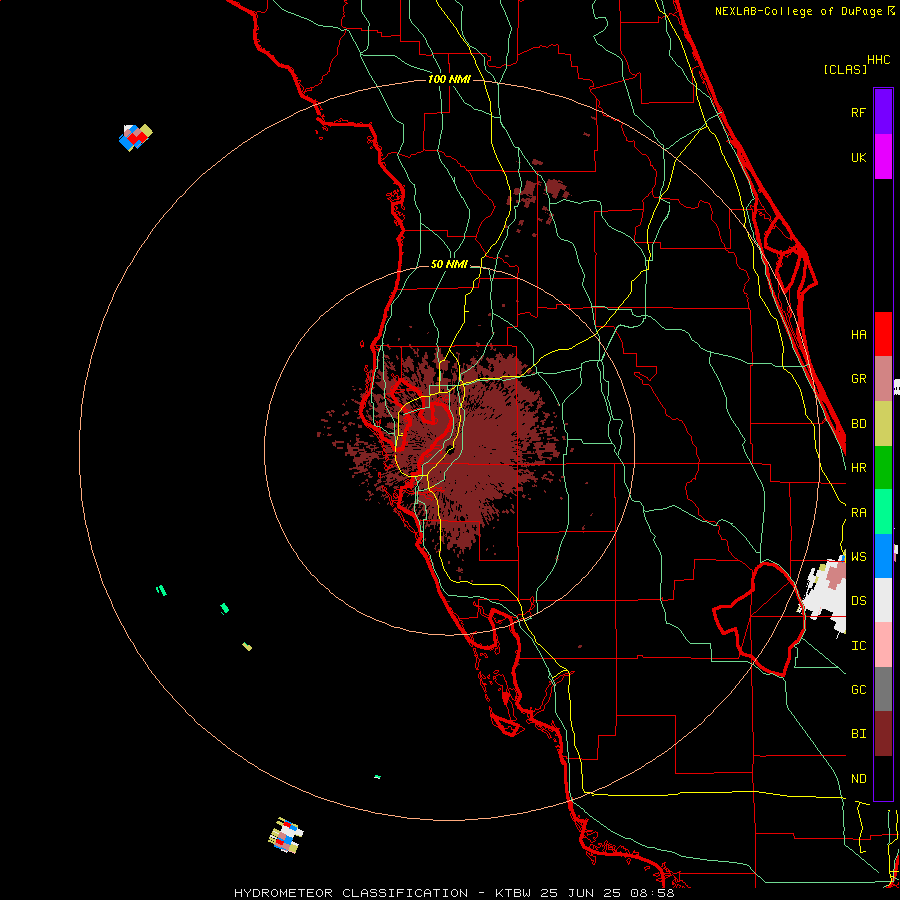Click the DS white legend swatch

pyautogui.click(x=883, y=600)
